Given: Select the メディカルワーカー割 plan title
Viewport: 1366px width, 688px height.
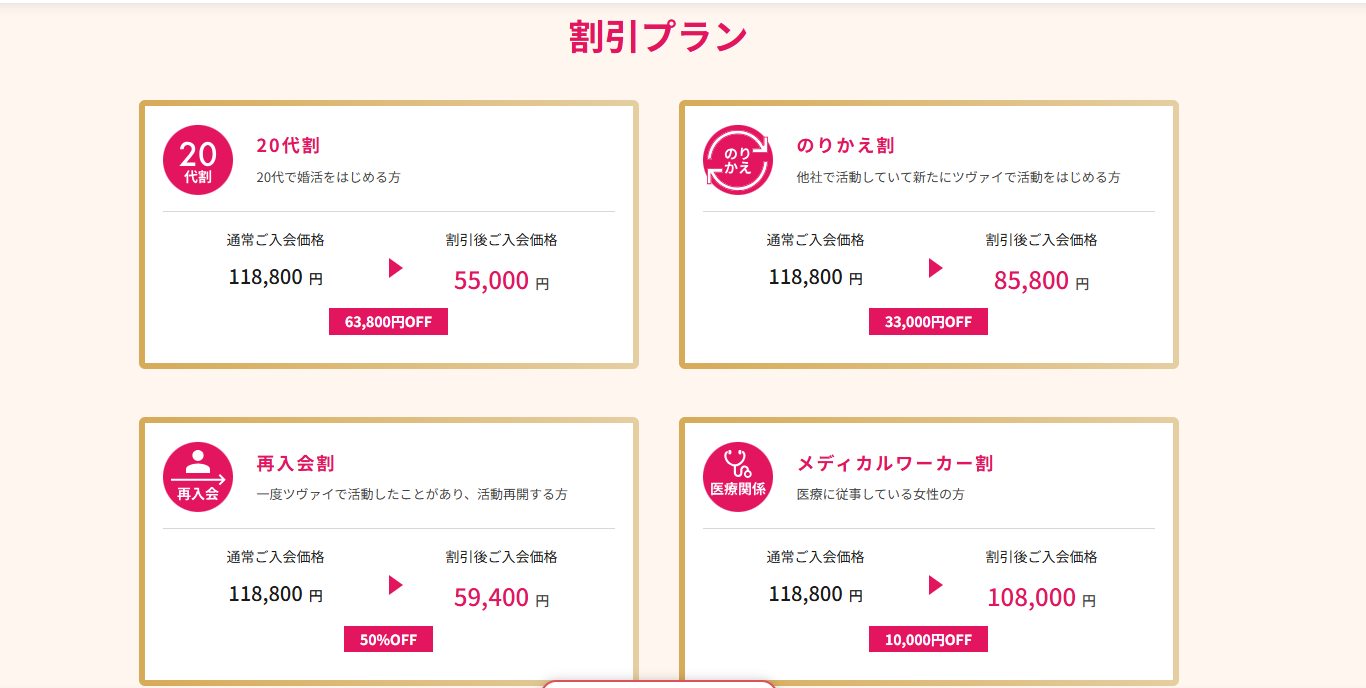Looking at the screenshot, I should (x=895, y=464).
